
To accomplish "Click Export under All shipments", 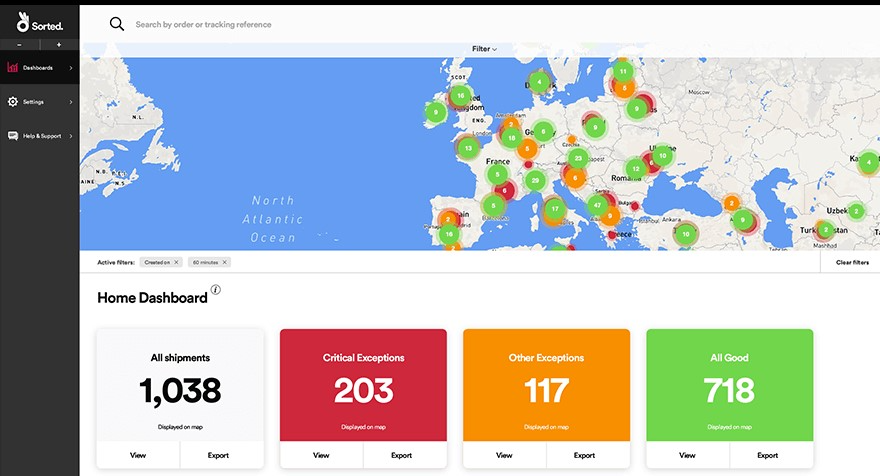I will tap(218, 455).
